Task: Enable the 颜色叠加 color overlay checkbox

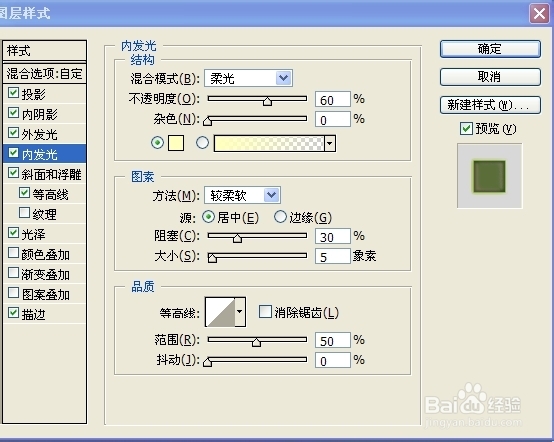Action: 13,253
